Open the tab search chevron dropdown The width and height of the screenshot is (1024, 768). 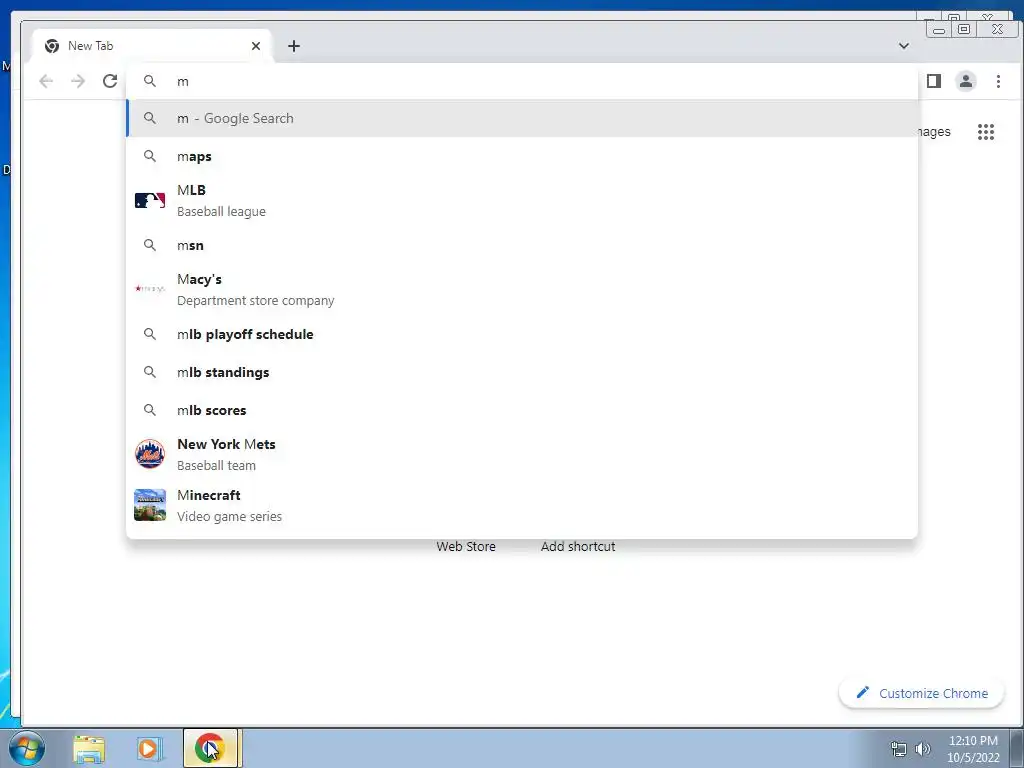click(x=904, y=46)
